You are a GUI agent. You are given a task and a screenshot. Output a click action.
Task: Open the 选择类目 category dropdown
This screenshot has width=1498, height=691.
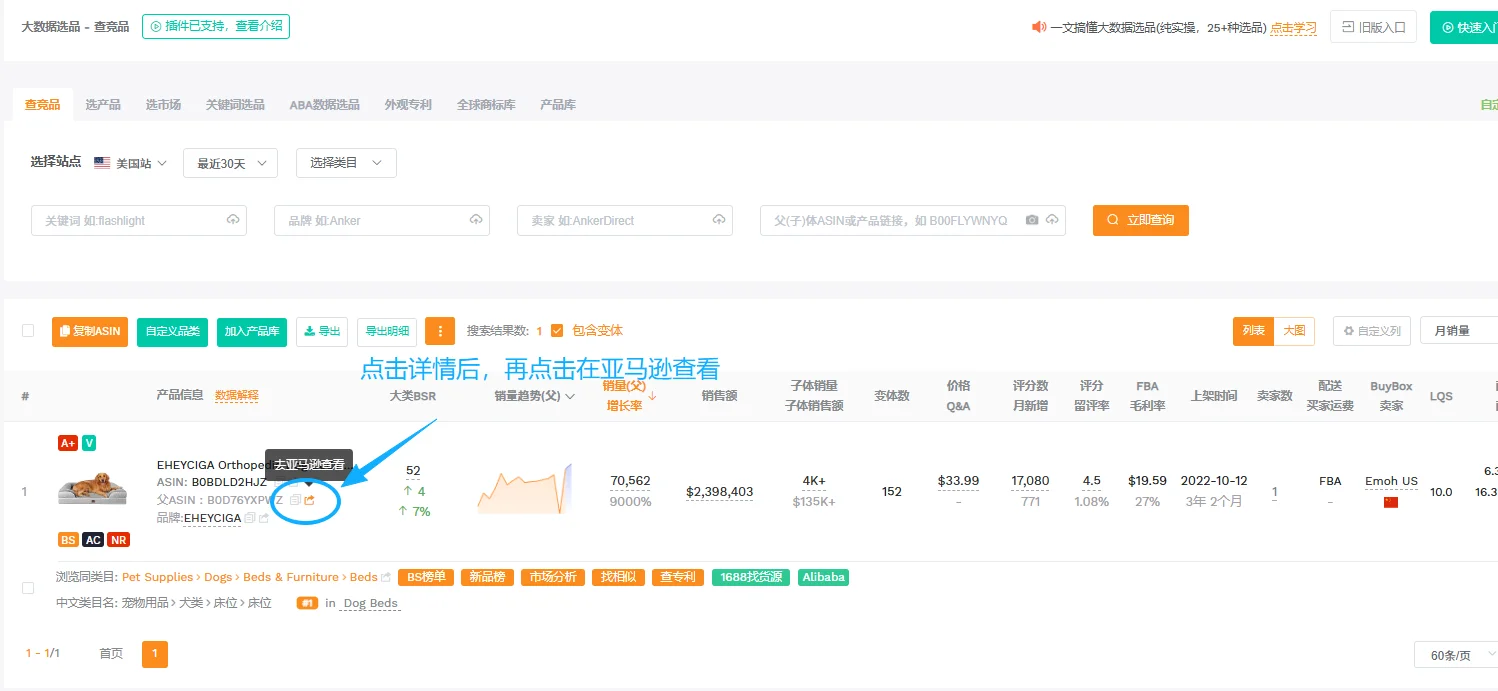(345, 162)
